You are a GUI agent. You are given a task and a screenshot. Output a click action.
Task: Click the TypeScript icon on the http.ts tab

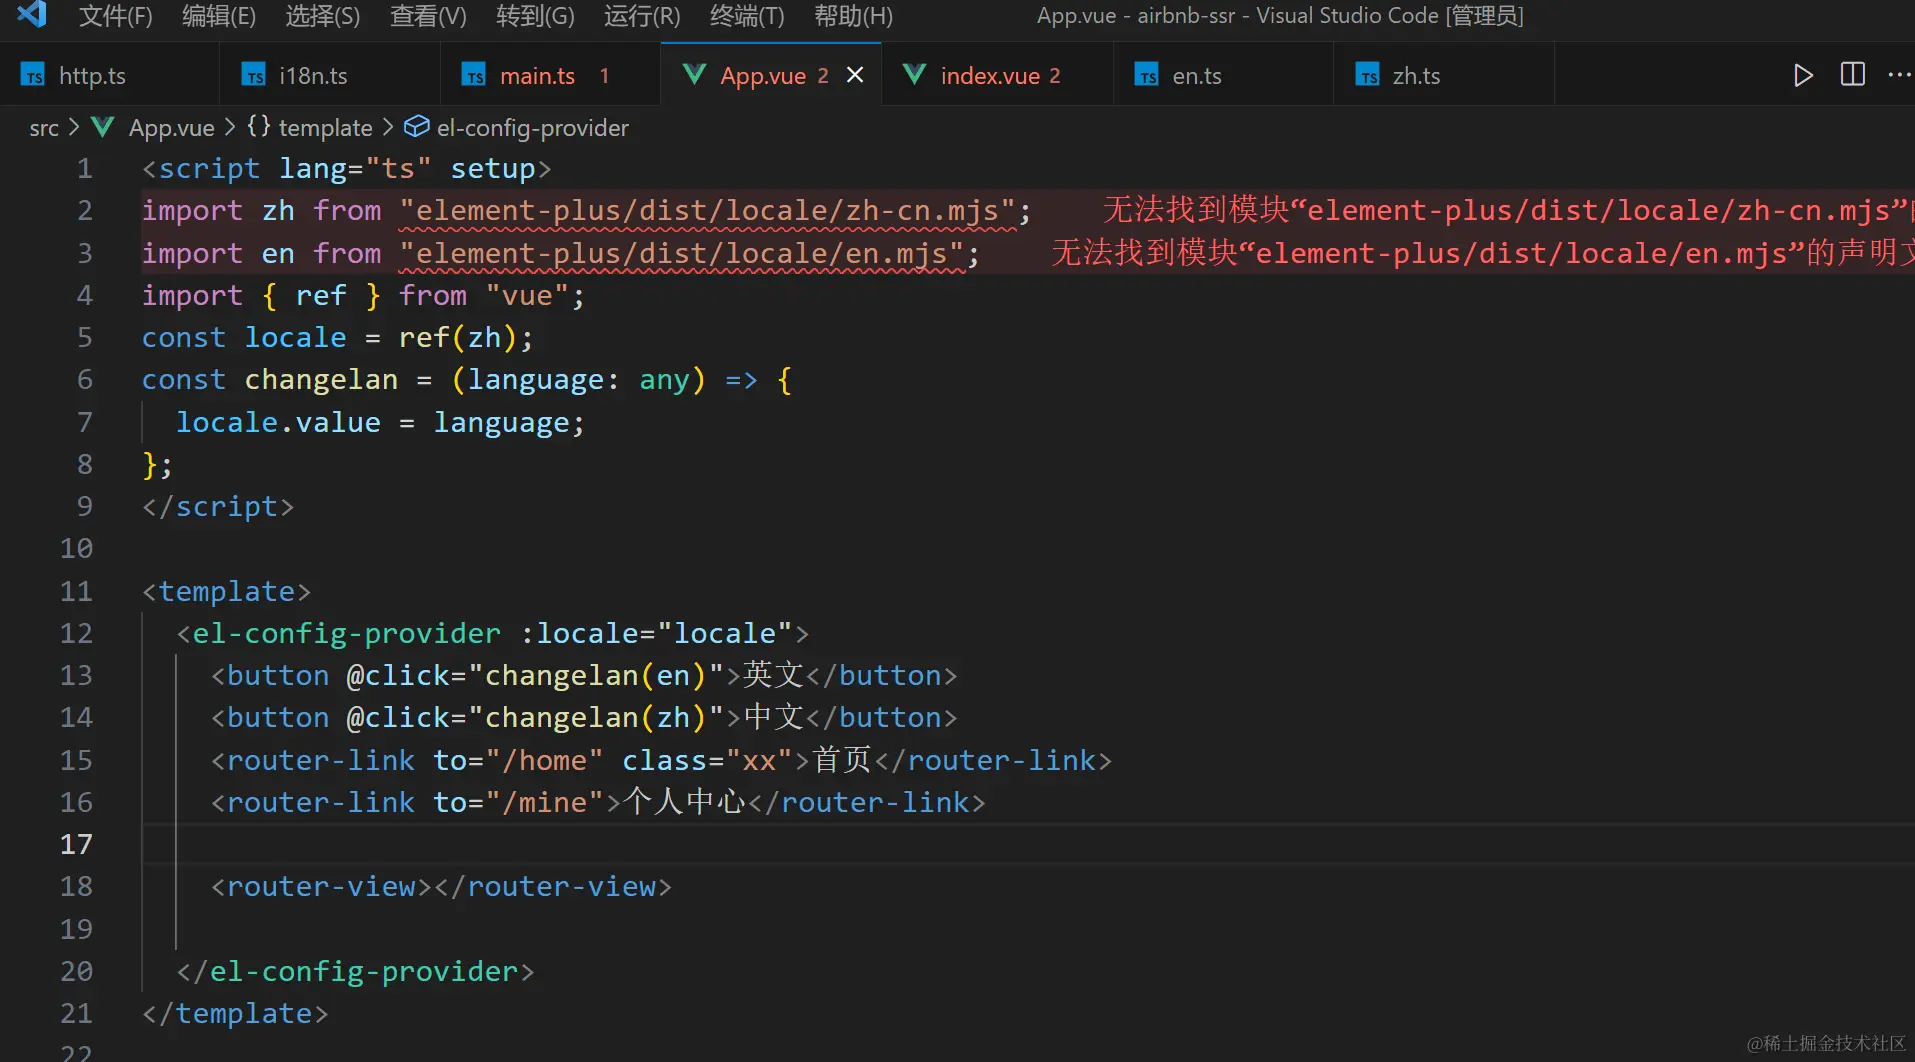[x=33, y=74]
